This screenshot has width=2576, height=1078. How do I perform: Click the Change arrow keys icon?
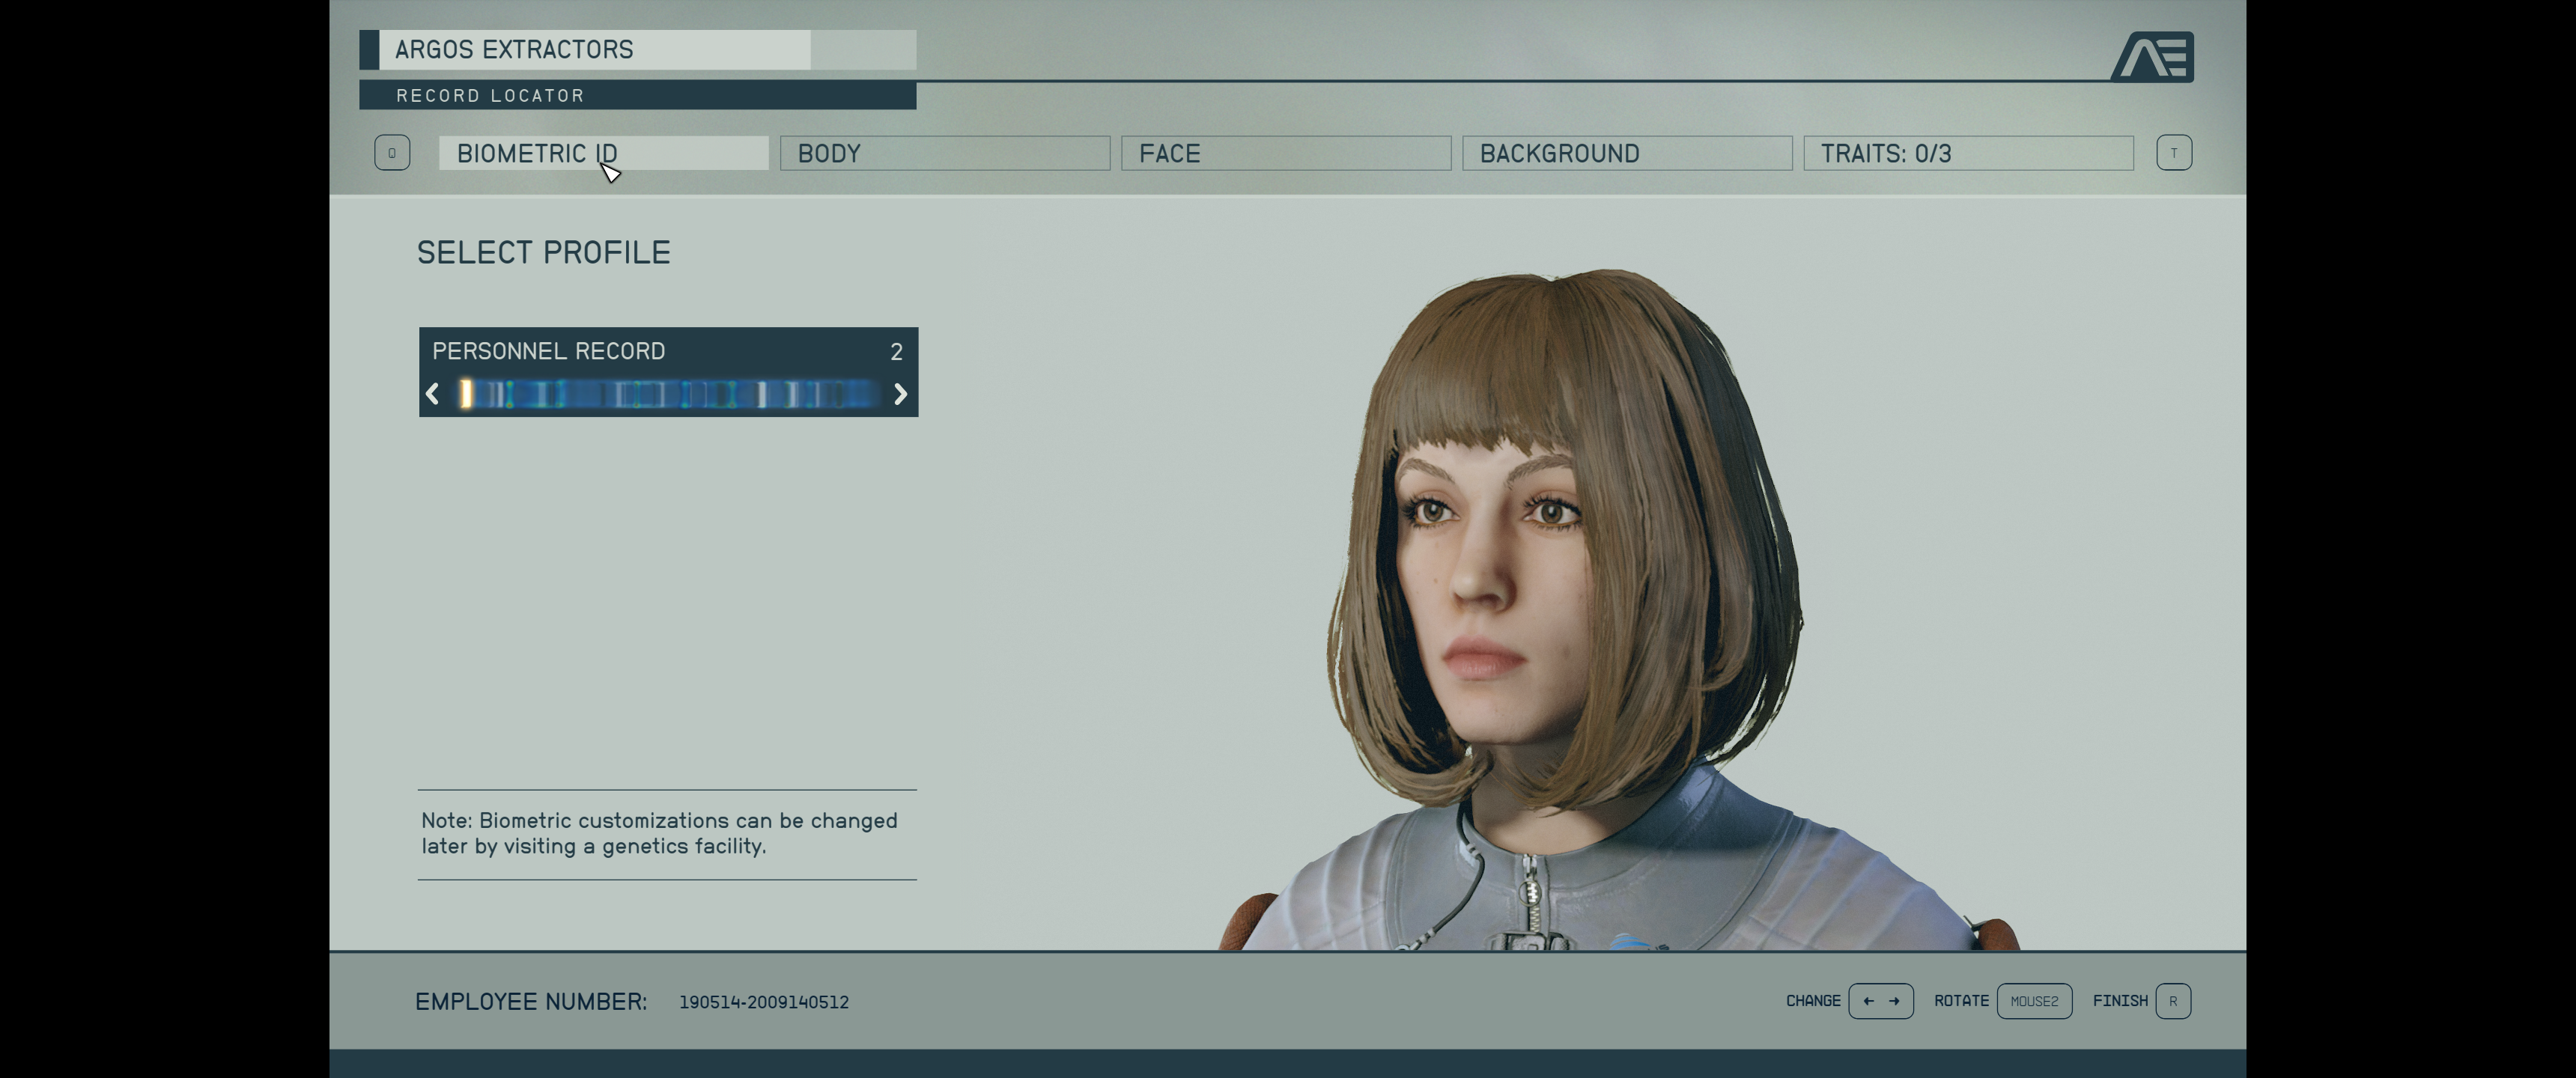click(1880, 1001)
